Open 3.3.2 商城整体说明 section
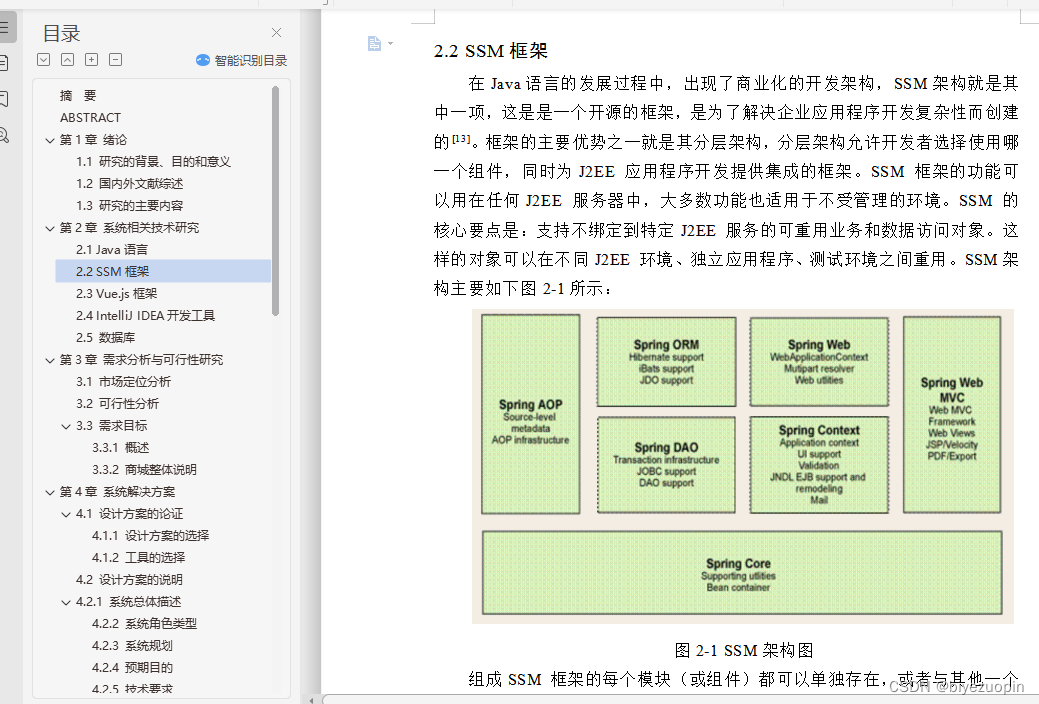This screenshot has width=1039, height=704. (x=144, y=469)
